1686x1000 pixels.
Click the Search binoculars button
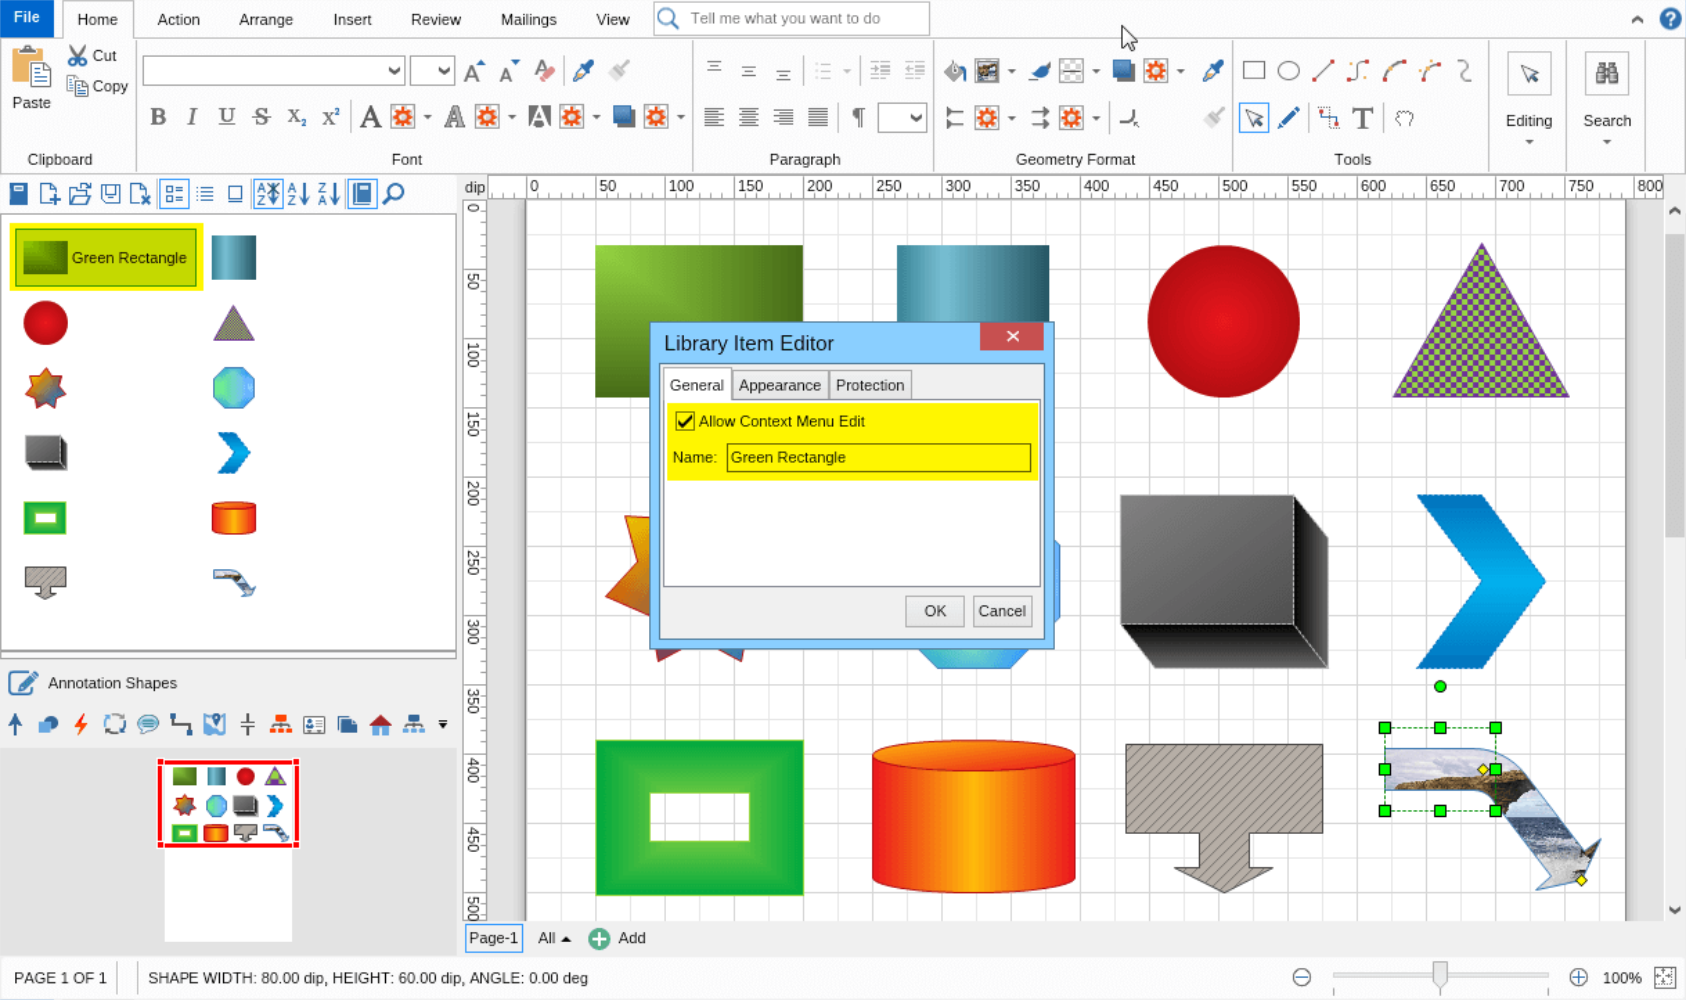pyautogui.click(x=1607, y=73)
